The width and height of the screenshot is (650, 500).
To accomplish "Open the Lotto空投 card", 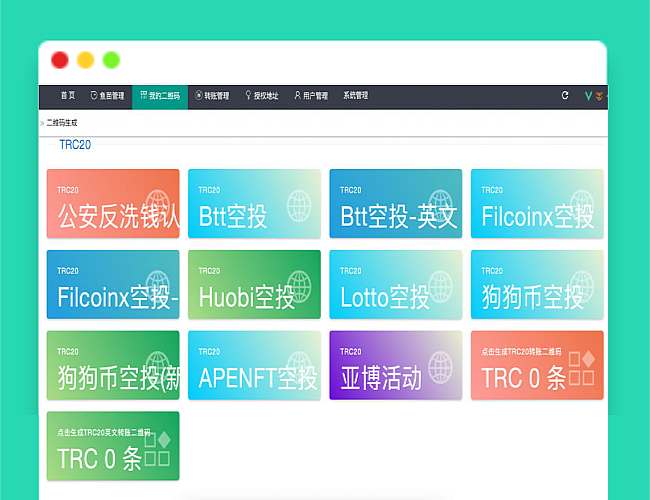I will click(396, 284).
